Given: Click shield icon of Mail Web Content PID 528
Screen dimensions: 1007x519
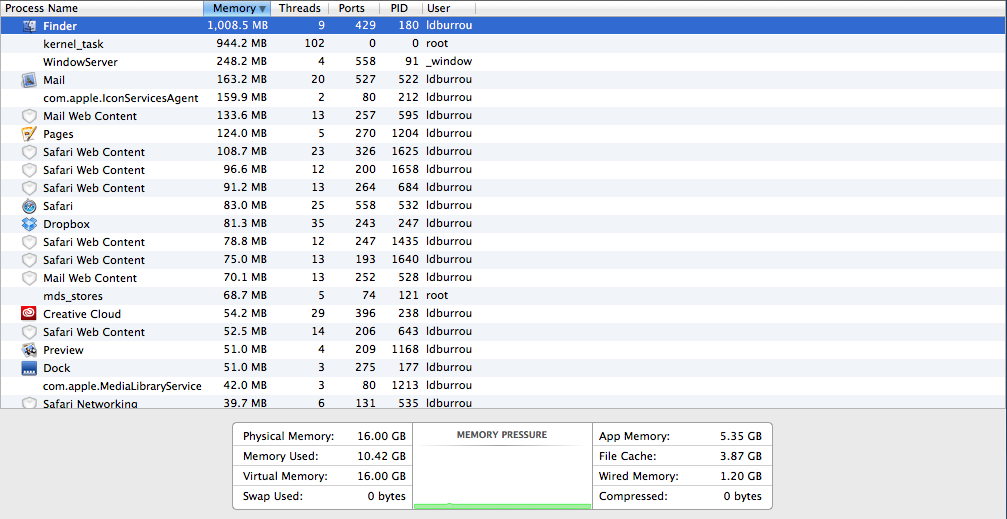Looking at the screenshot, I should coord(30,278).
